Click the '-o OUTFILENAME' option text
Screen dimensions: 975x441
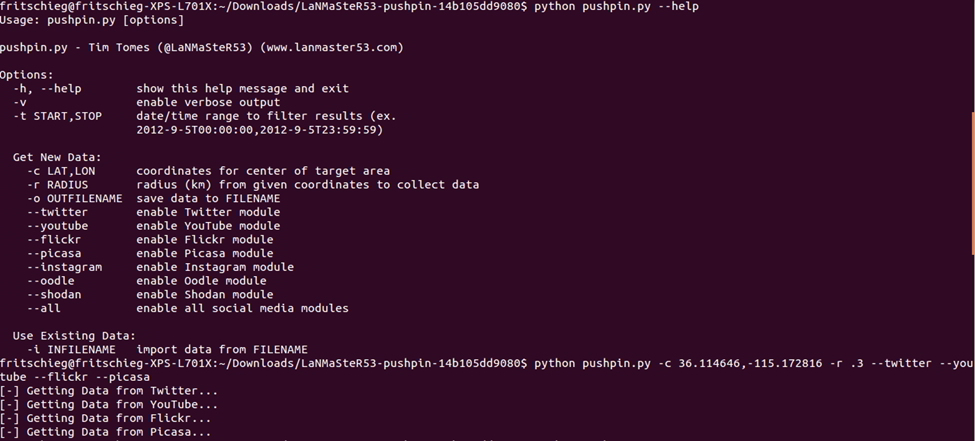pyautogui.click(x=75, y=198)
